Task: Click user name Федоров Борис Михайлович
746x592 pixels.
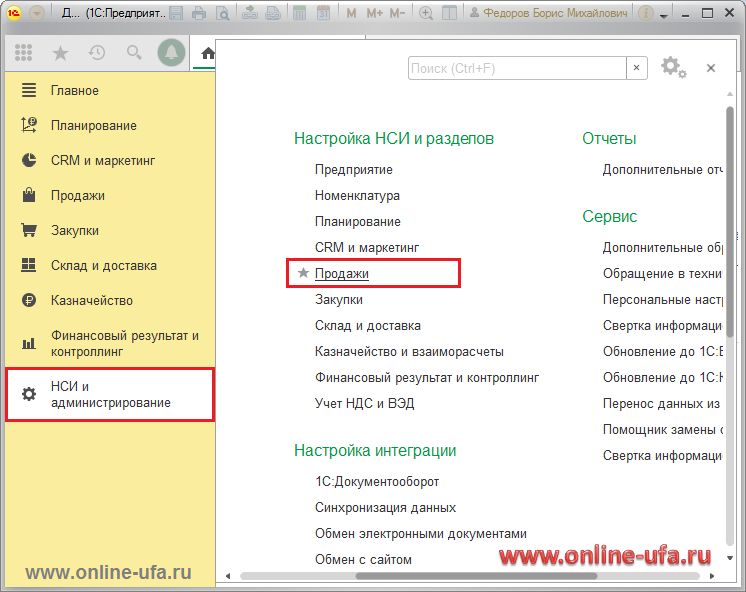Action: 555,13
